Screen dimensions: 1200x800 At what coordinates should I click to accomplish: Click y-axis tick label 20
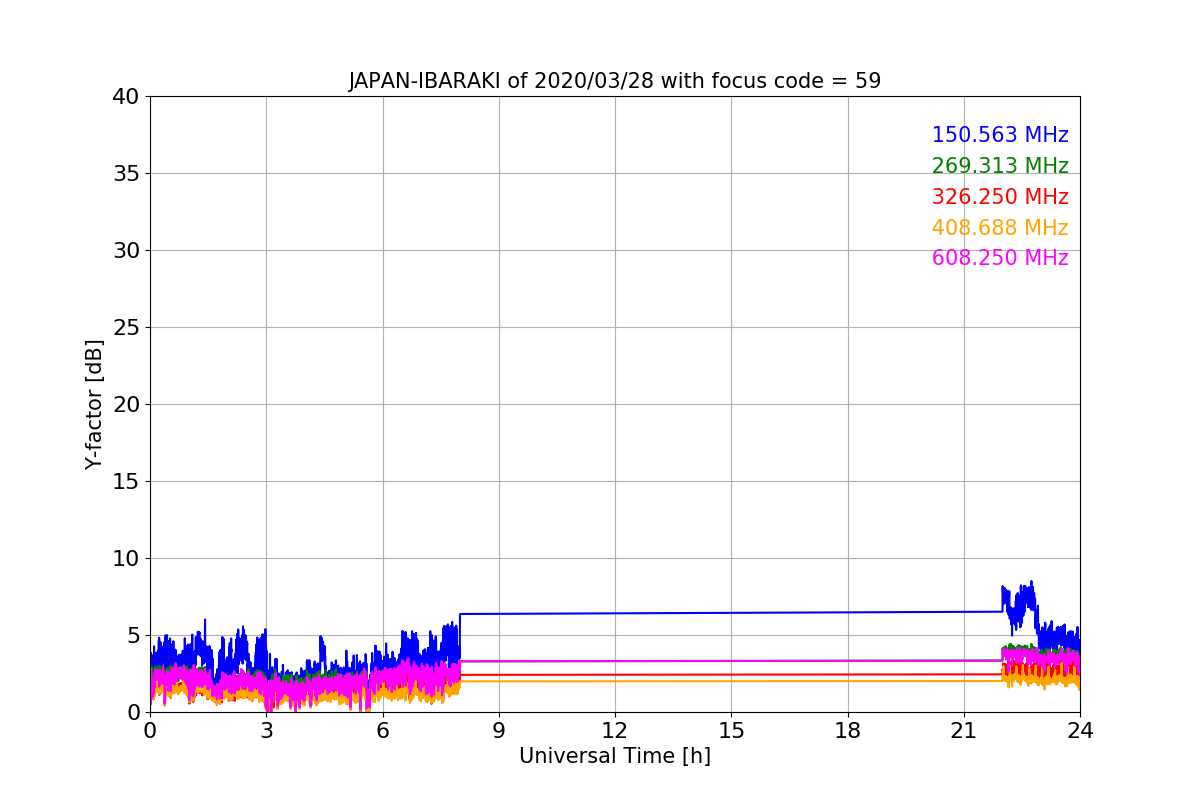pos(126,405)
